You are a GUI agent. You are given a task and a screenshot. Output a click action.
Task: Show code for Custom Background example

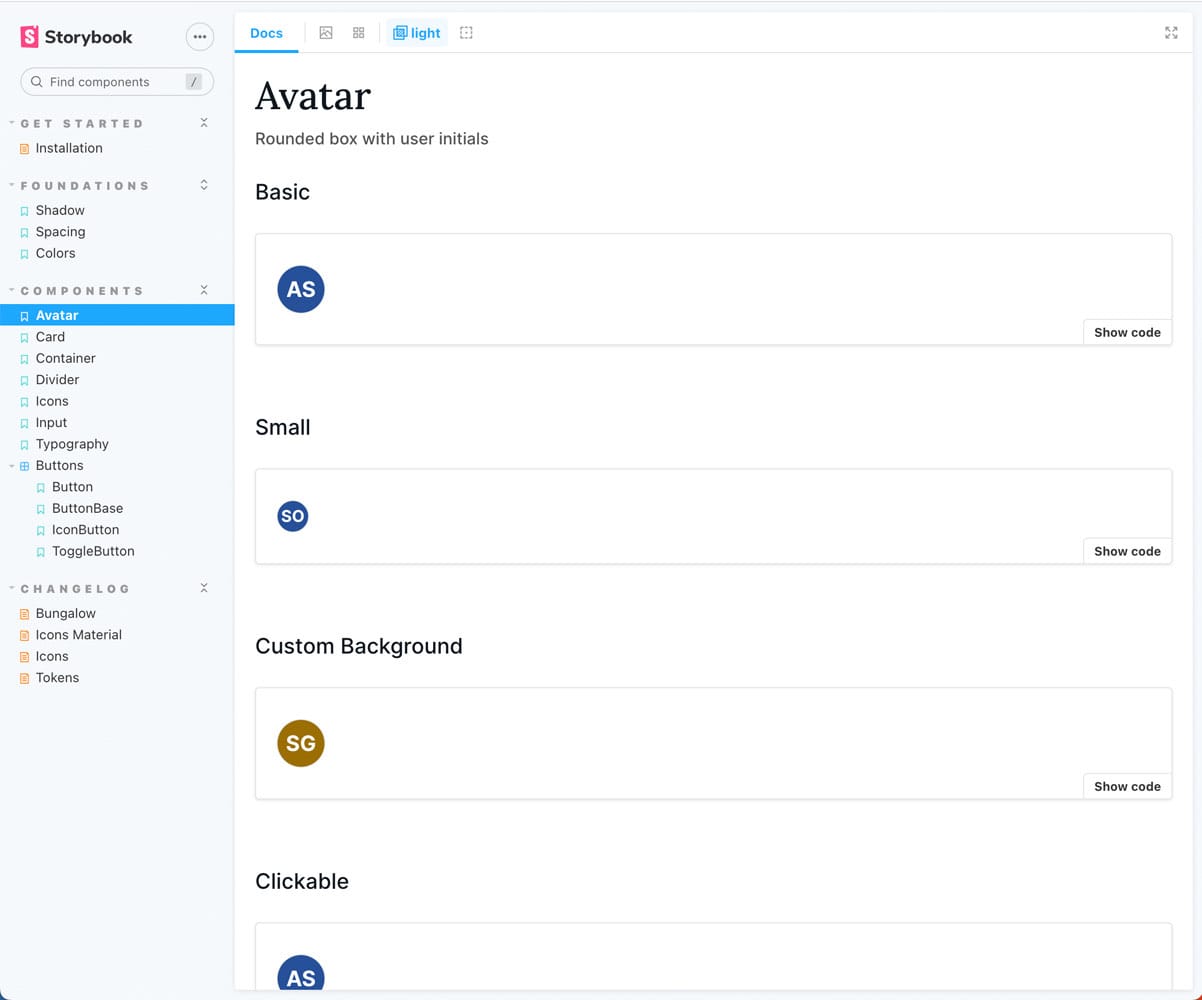(1127, 787)
